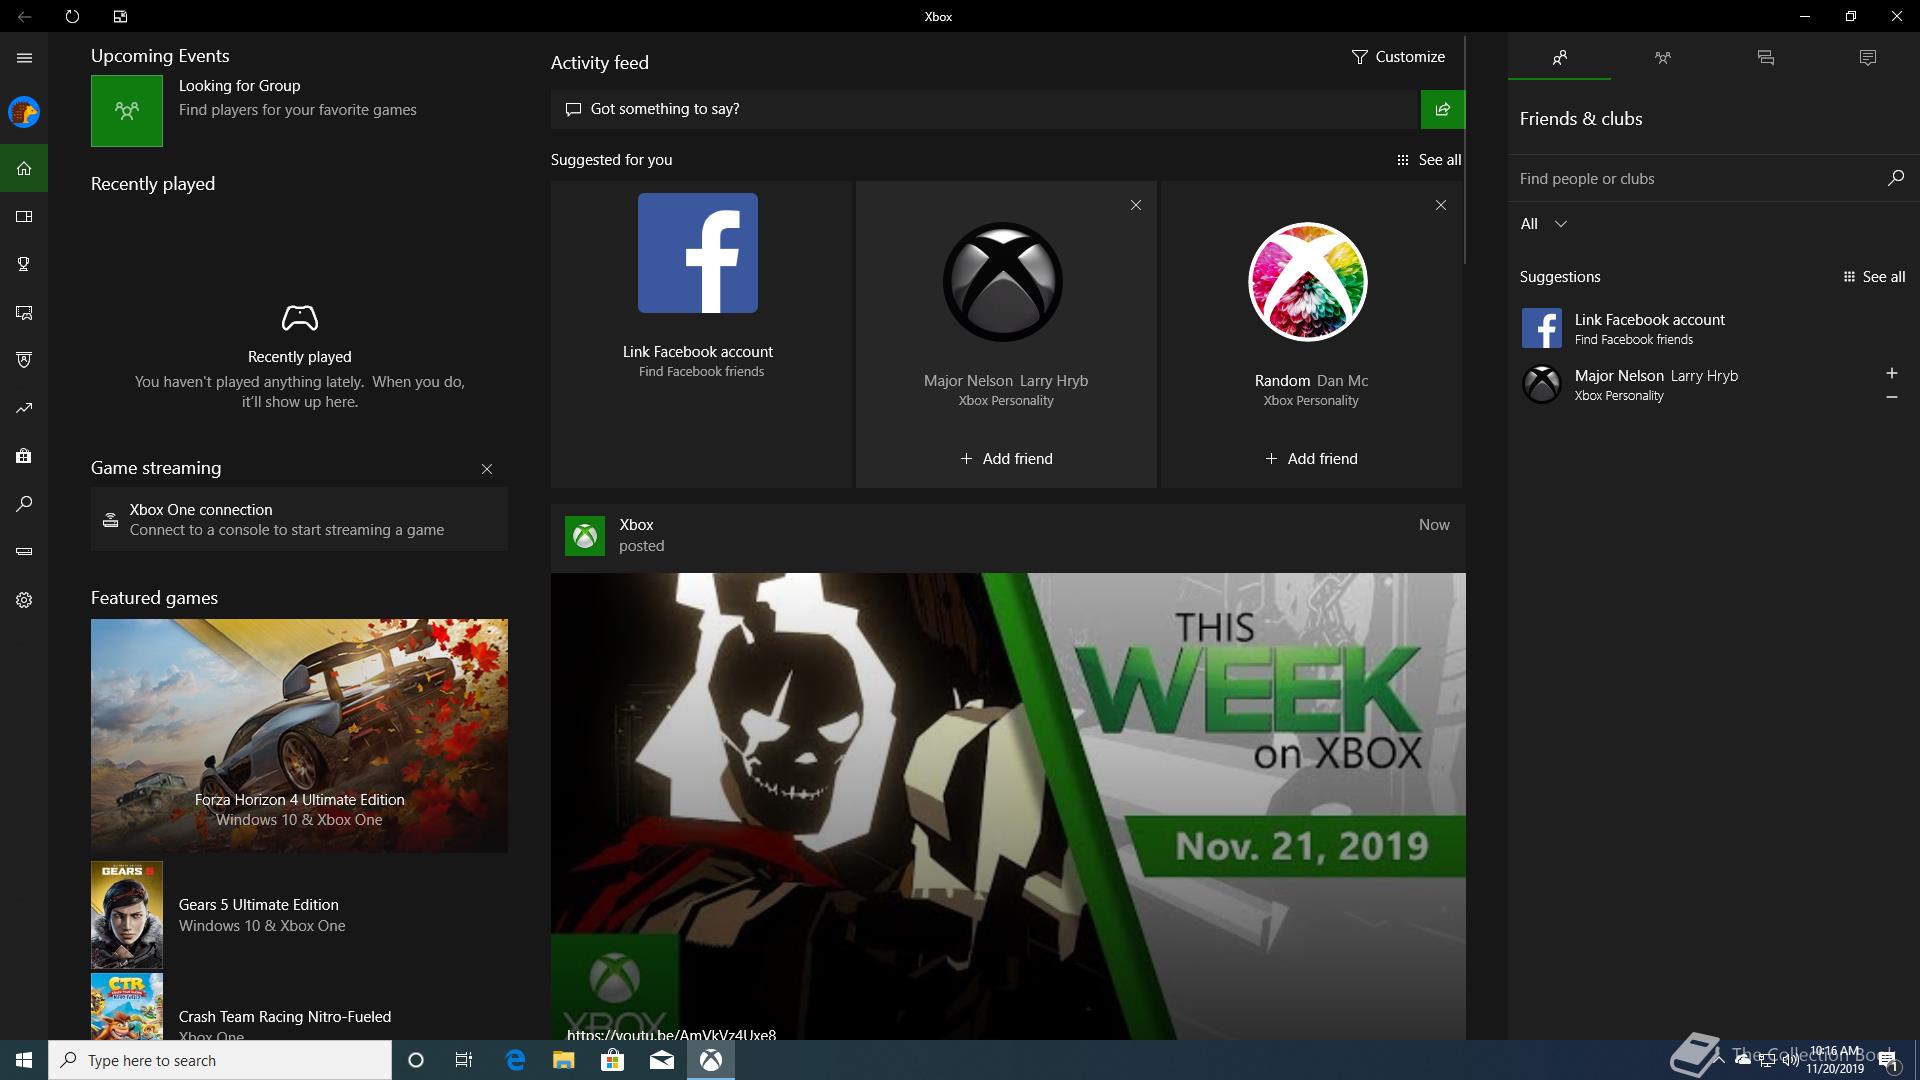The width and height of the screenshot is (1920, 1080).
Task: Click the taskbar Type here to search box
Action: coord(220,1060)
